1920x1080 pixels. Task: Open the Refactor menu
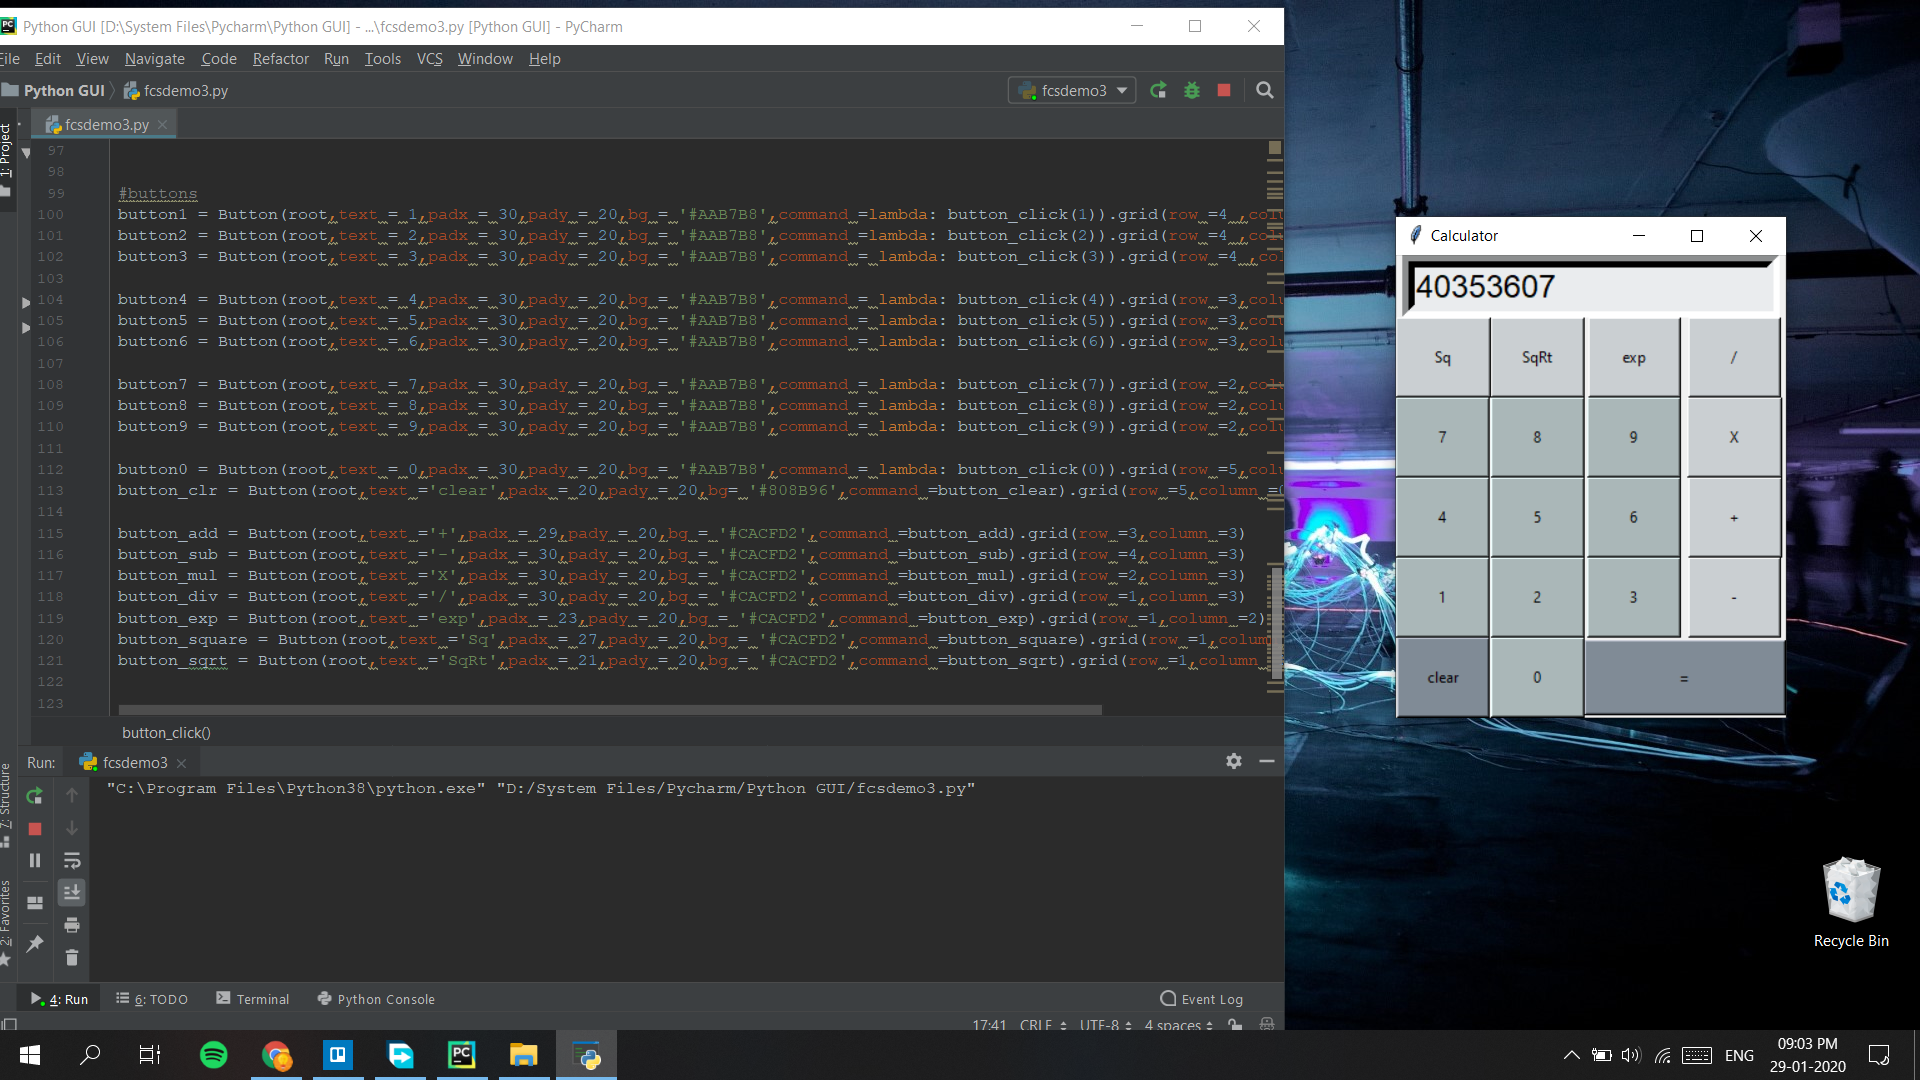pyautogui.click(x=280, y=59)
